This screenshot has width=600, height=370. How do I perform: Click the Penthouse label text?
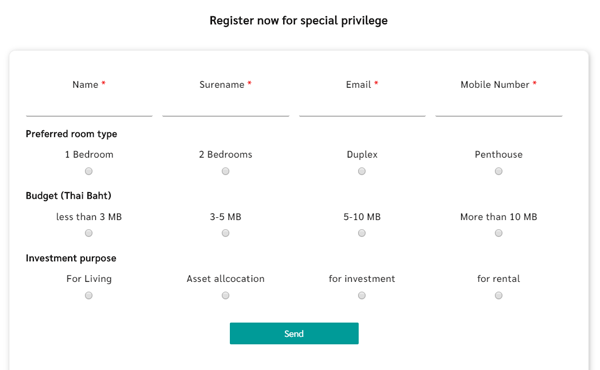[498, 155]
